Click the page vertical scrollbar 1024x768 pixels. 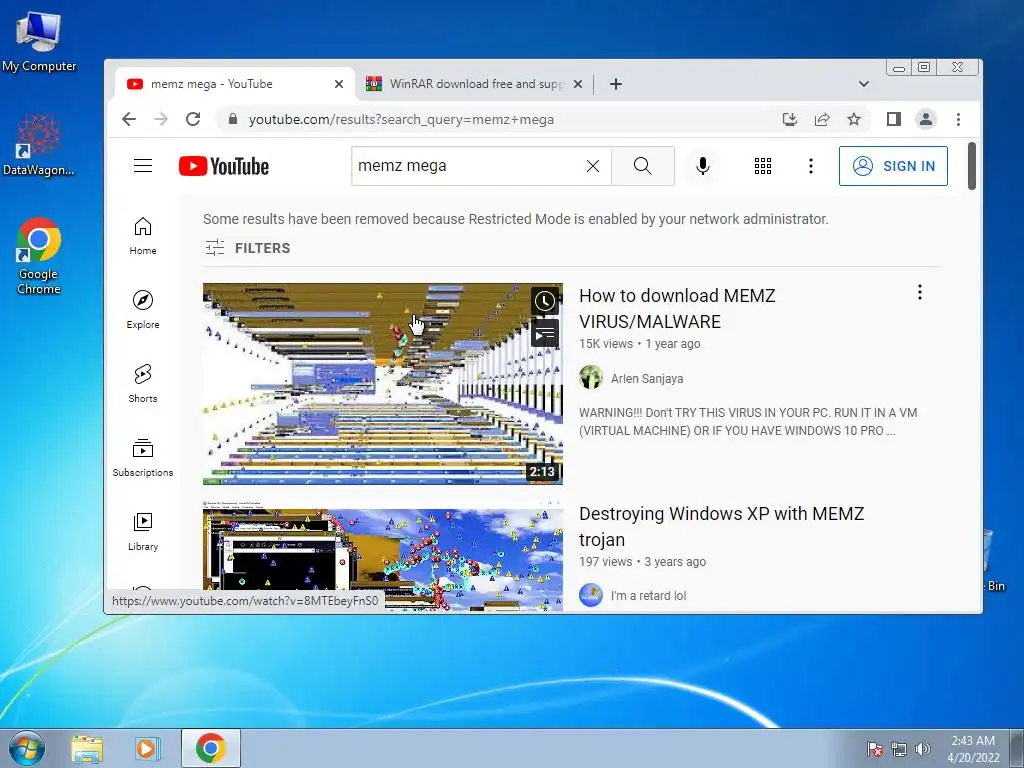click(x=972, y=166)
